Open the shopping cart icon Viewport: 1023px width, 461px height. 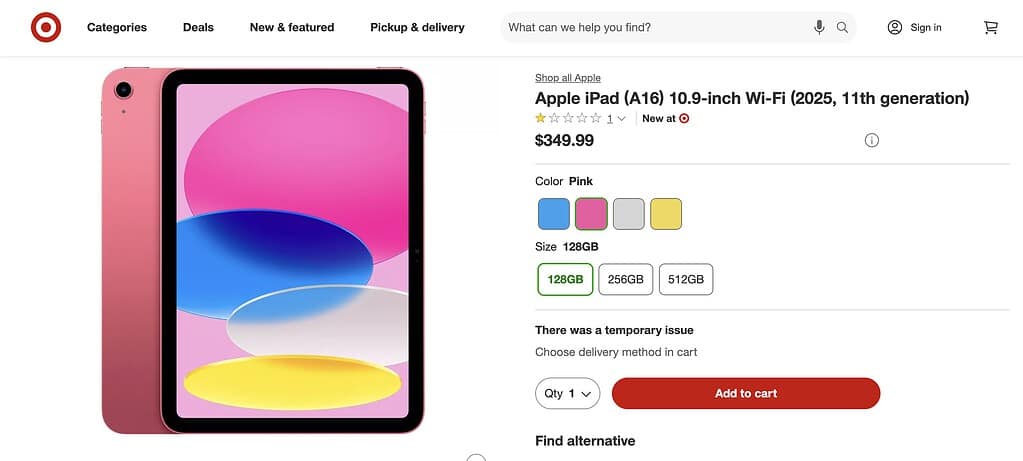pos(990,28)
